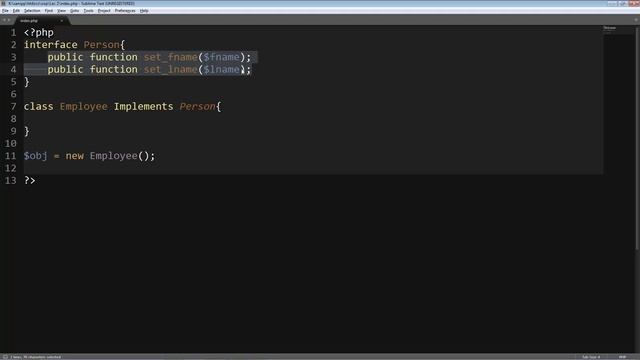This screenshot has height=360, width=640.
Task: Click 'Employee' class name on line 7
Action: (84, 107)
